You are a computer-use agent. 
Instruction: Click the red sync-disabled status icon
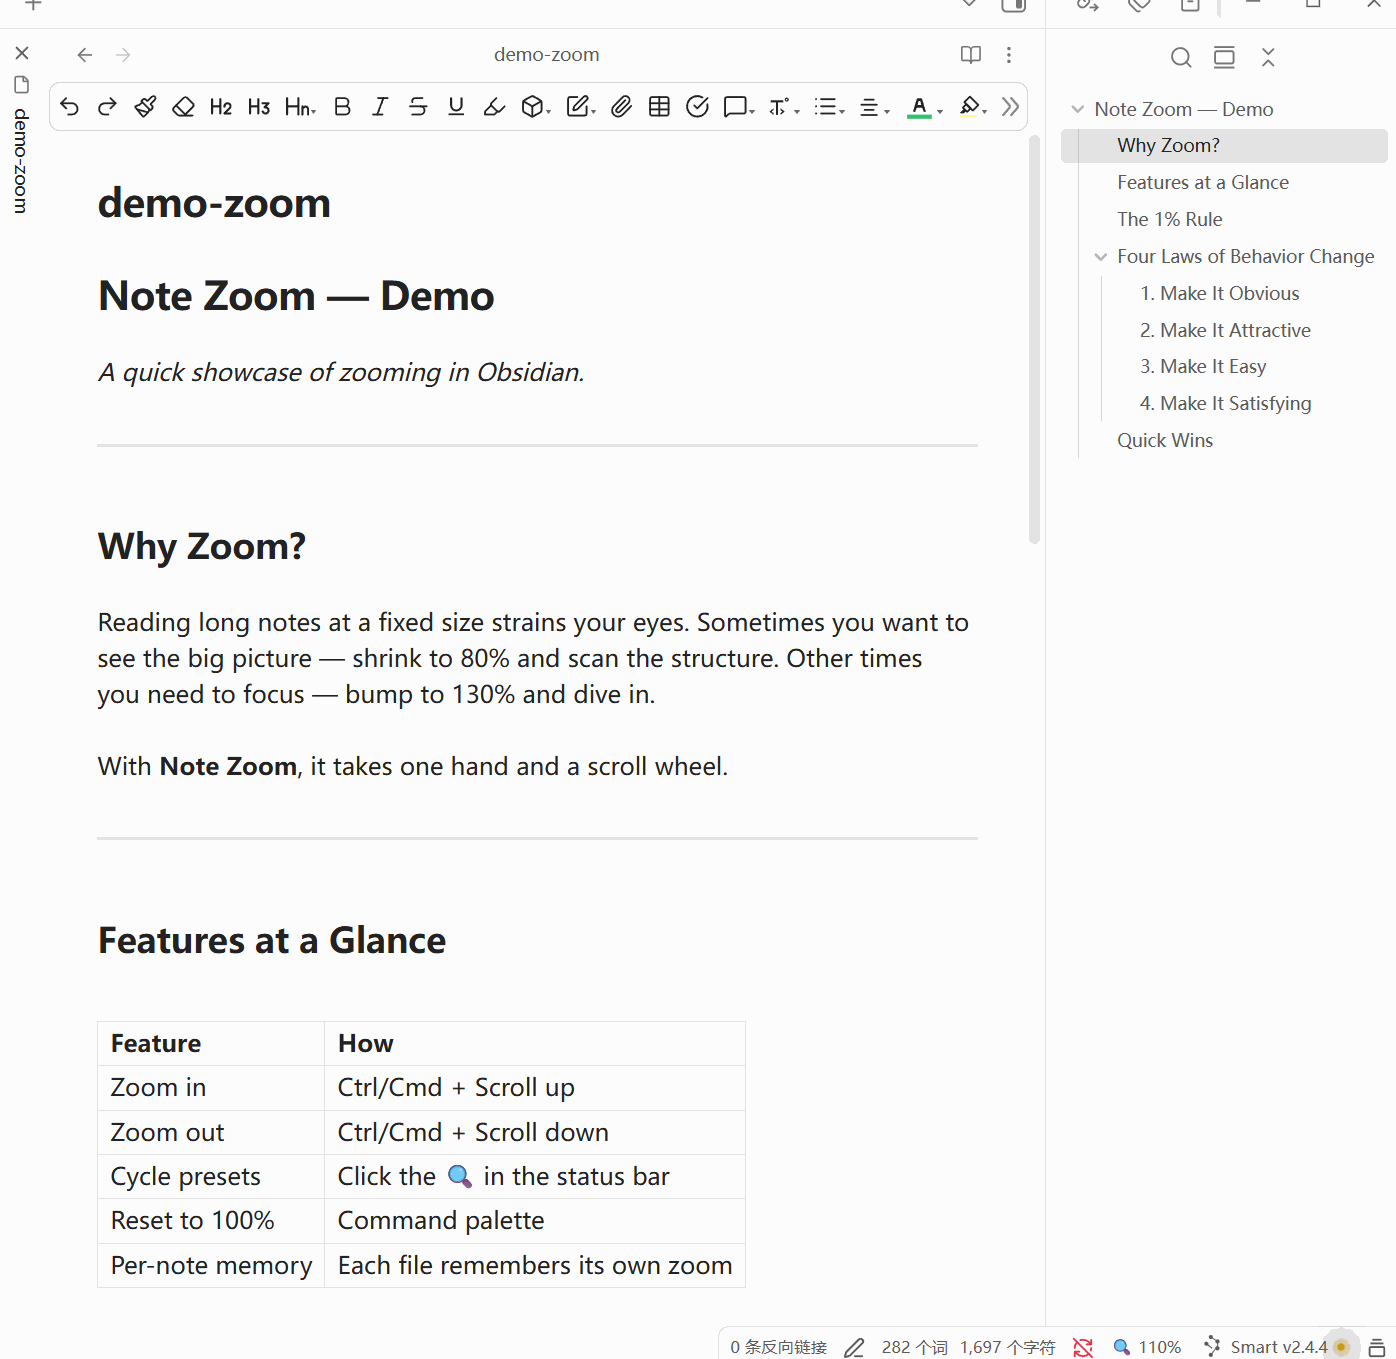point(1083,1347)
